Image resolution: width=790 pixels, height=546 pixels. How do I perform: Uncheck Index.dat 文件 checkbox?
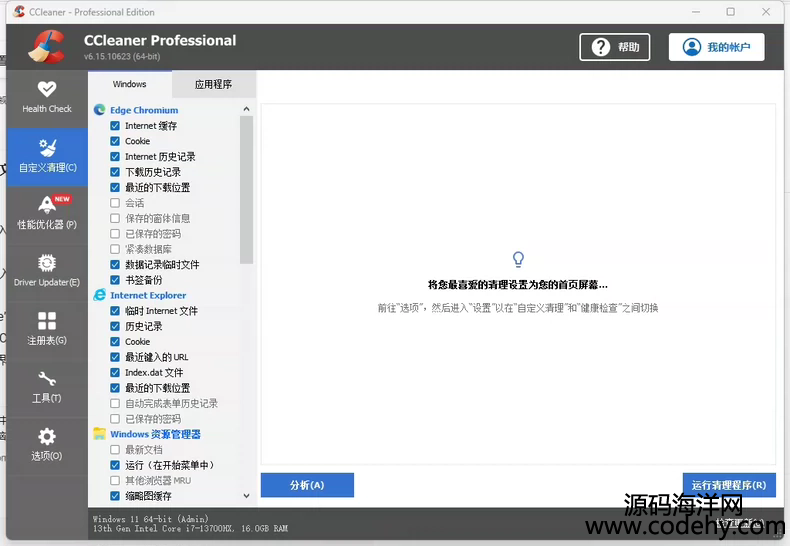pyautogui.click(x=115, y=372)
